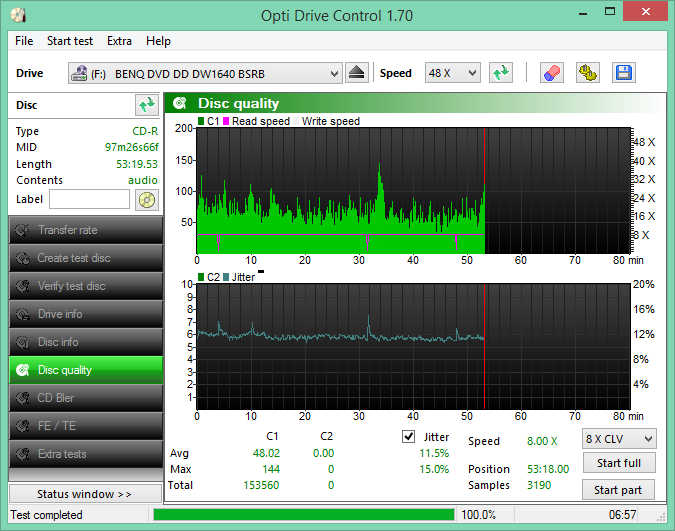Toggle the Read speed legend marker

[x=226, y=121]
